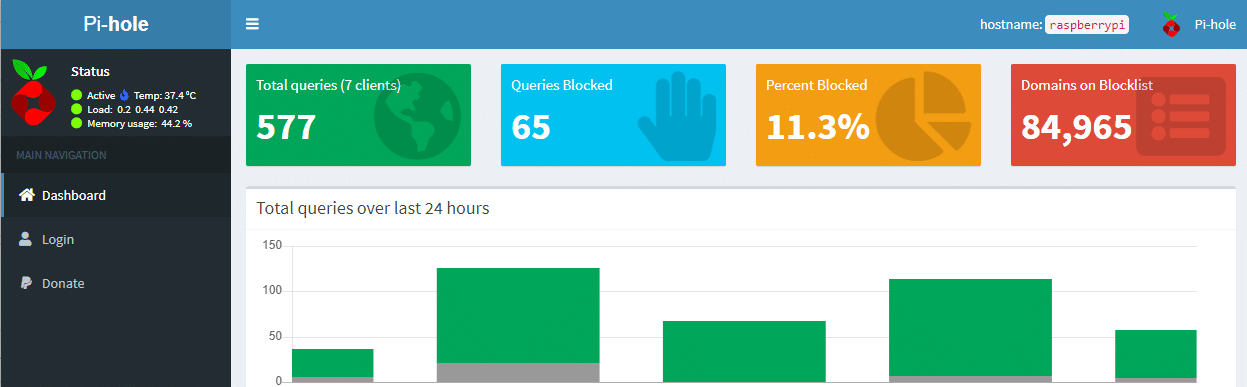The width and height of the screenshot is (1247, 387).
Task: Click the Domains on Blocklist red card
Action: point(1123,115)
